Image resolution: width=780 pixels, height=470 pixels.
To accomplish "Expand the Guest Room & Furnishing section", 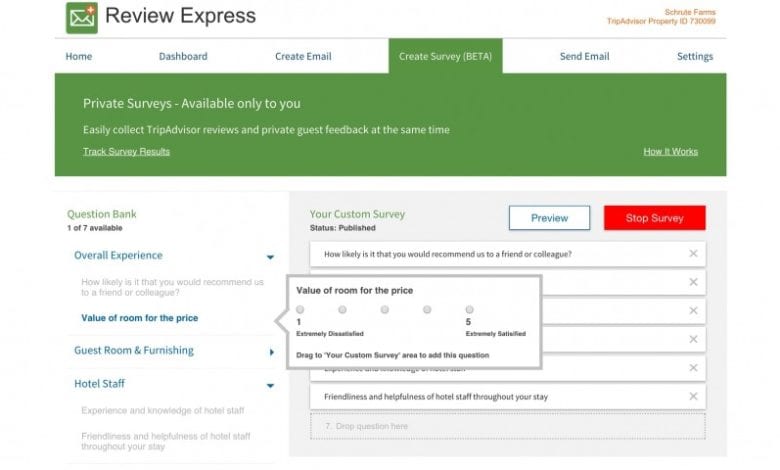I will click(271, 352).
